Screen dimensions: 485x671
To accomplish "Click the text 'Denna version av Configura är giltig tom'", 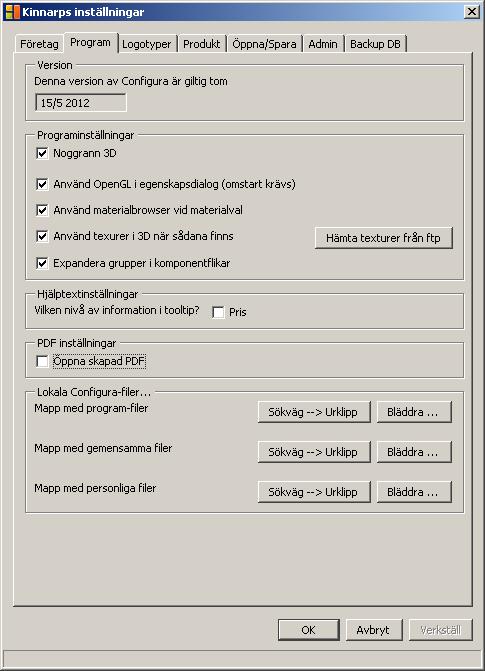I will 131,81.
